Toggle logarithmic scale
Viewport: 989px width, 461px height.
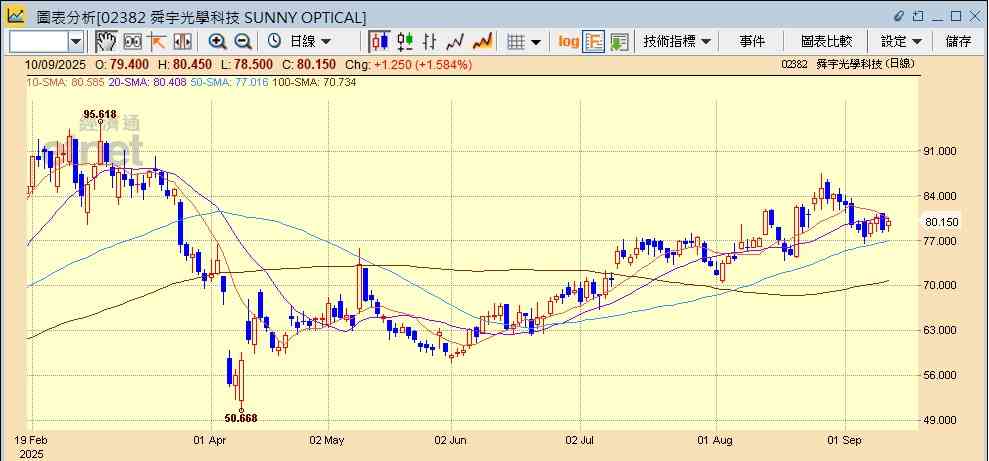[x=569, y=42]
